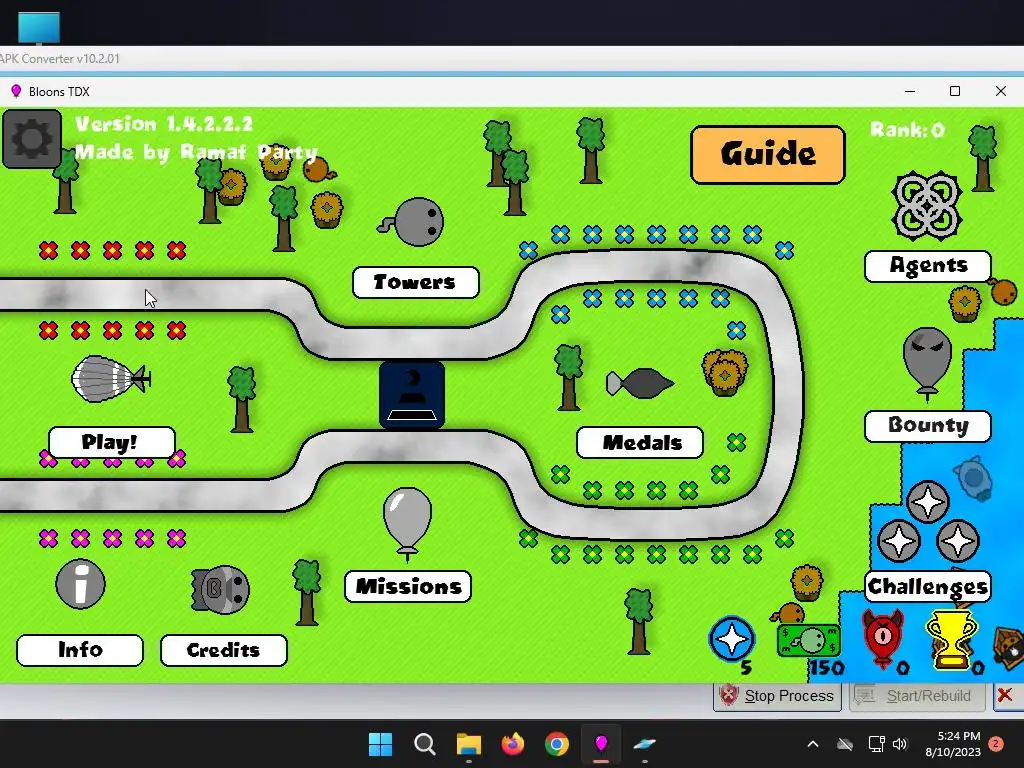Click the gray info circle icon
Viewport: 1024px width, 768px height.
[80, 584]
